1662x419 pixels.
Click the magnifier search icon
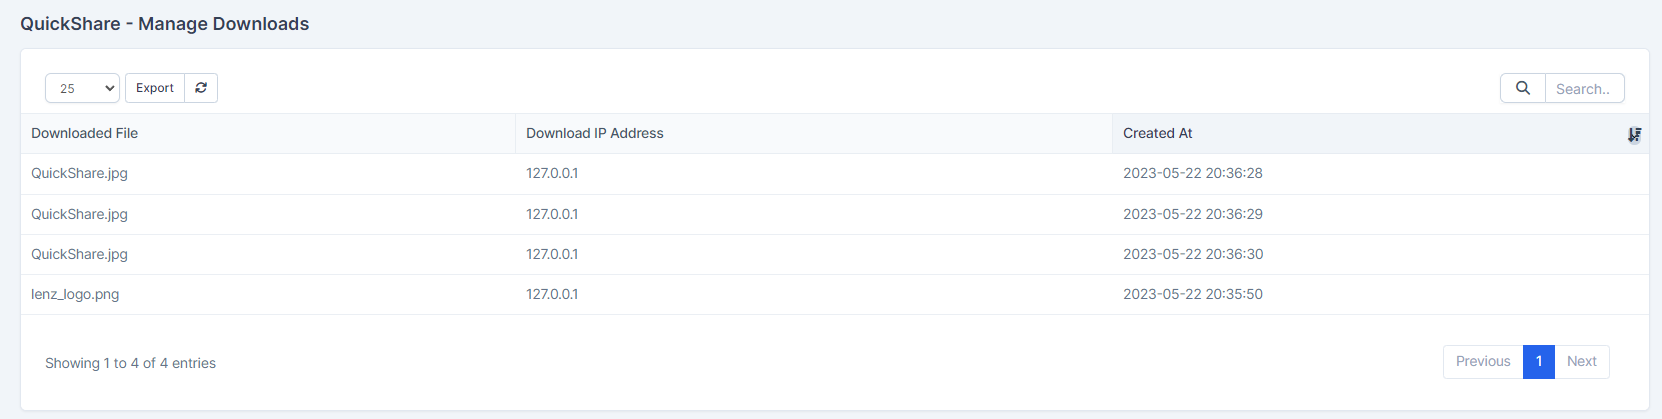(x=1522, y=88)
